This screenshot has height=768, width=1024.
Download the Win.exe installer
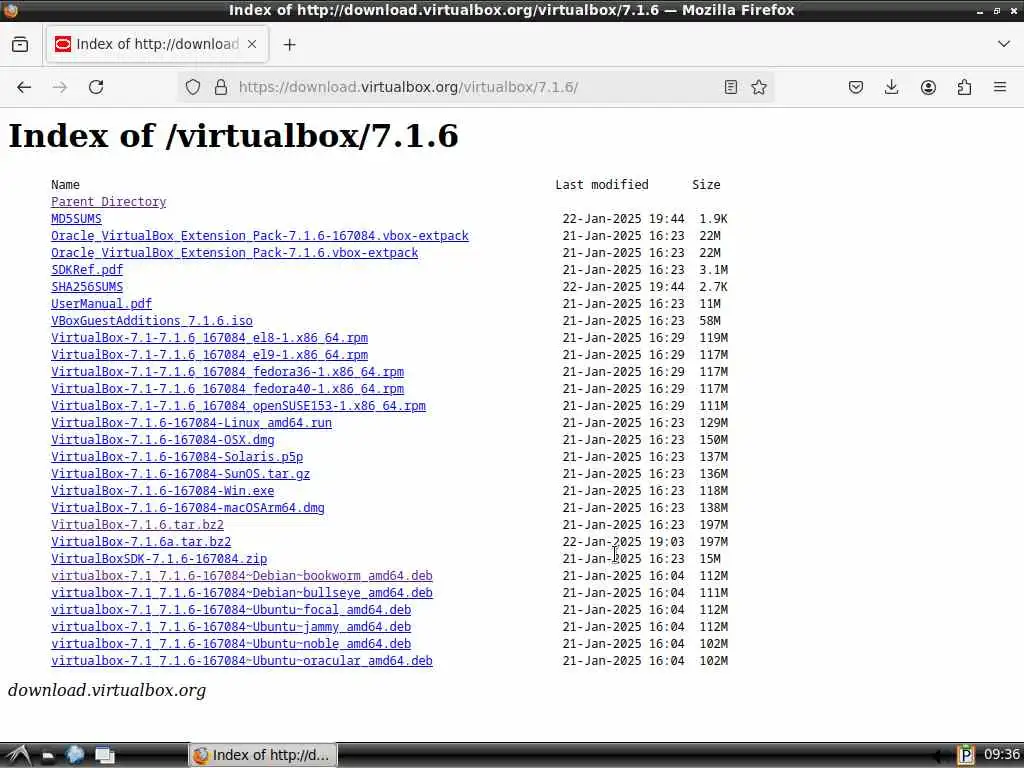pyautogui.click(x=163, y=490)
